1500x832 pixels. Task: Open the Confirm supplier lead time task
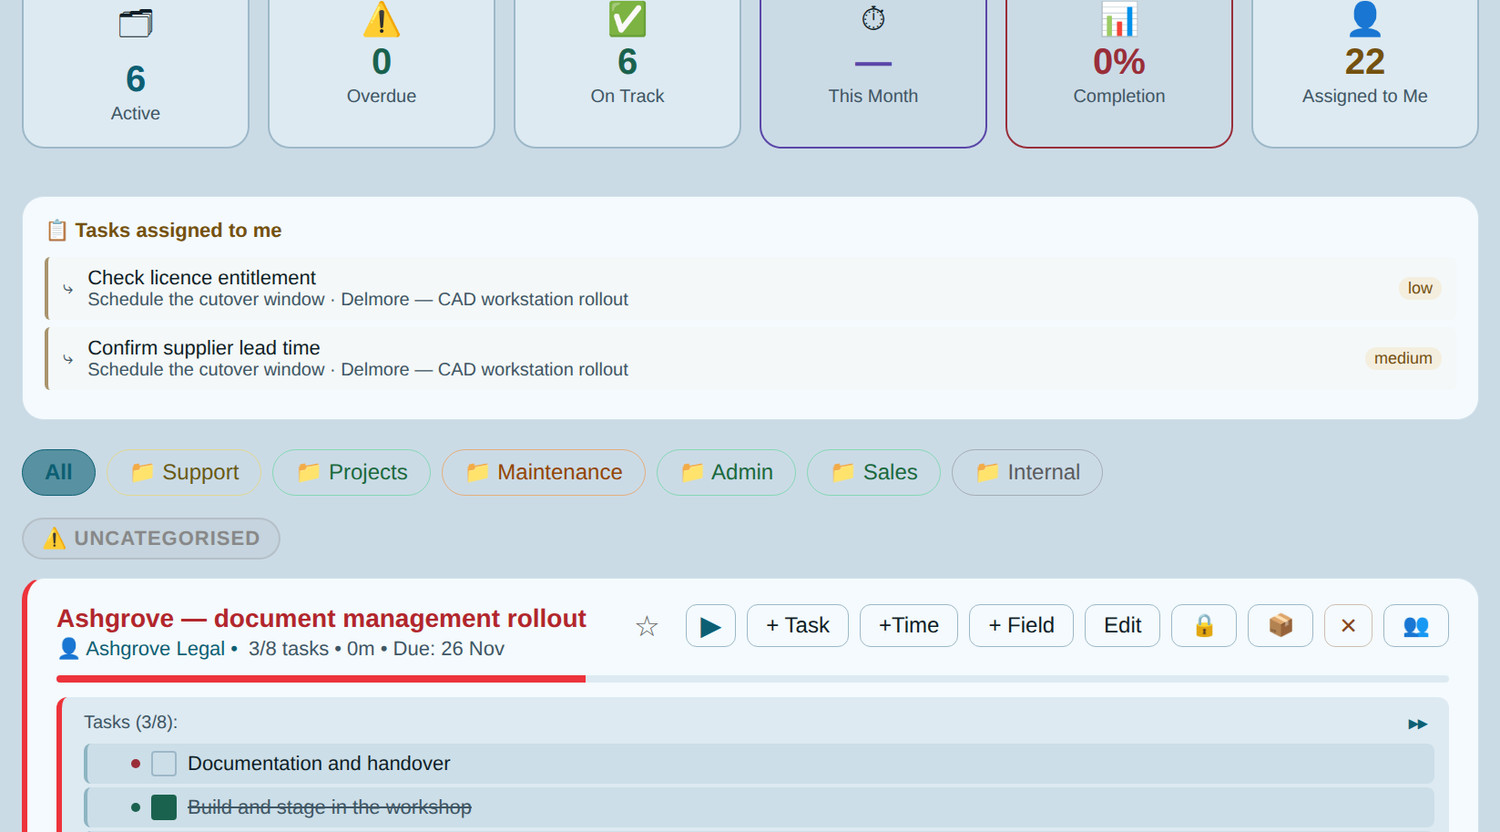(749, 358)
